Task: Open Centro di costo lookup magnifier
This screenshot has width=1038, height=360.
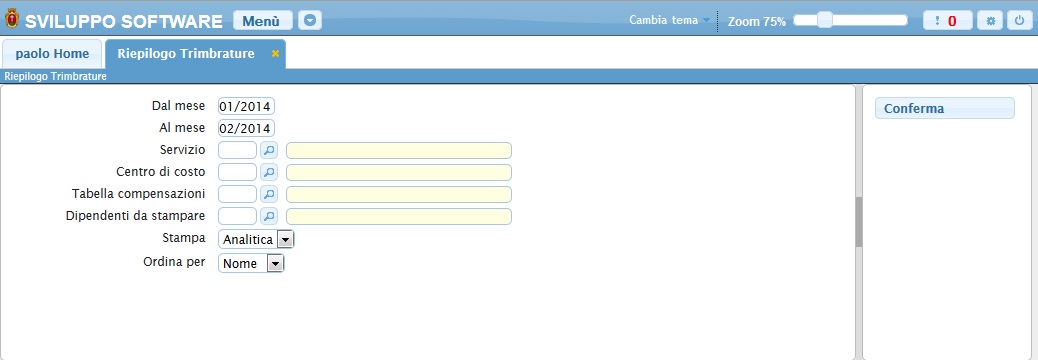Action: click(x=269, y=172)
